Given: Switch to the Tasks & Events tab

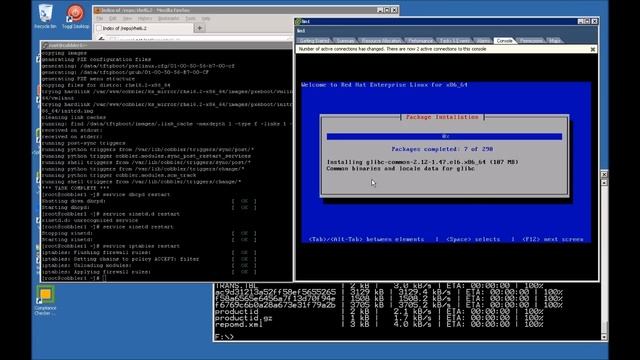Looking at the screenshot, I should [x=454, y=41].
